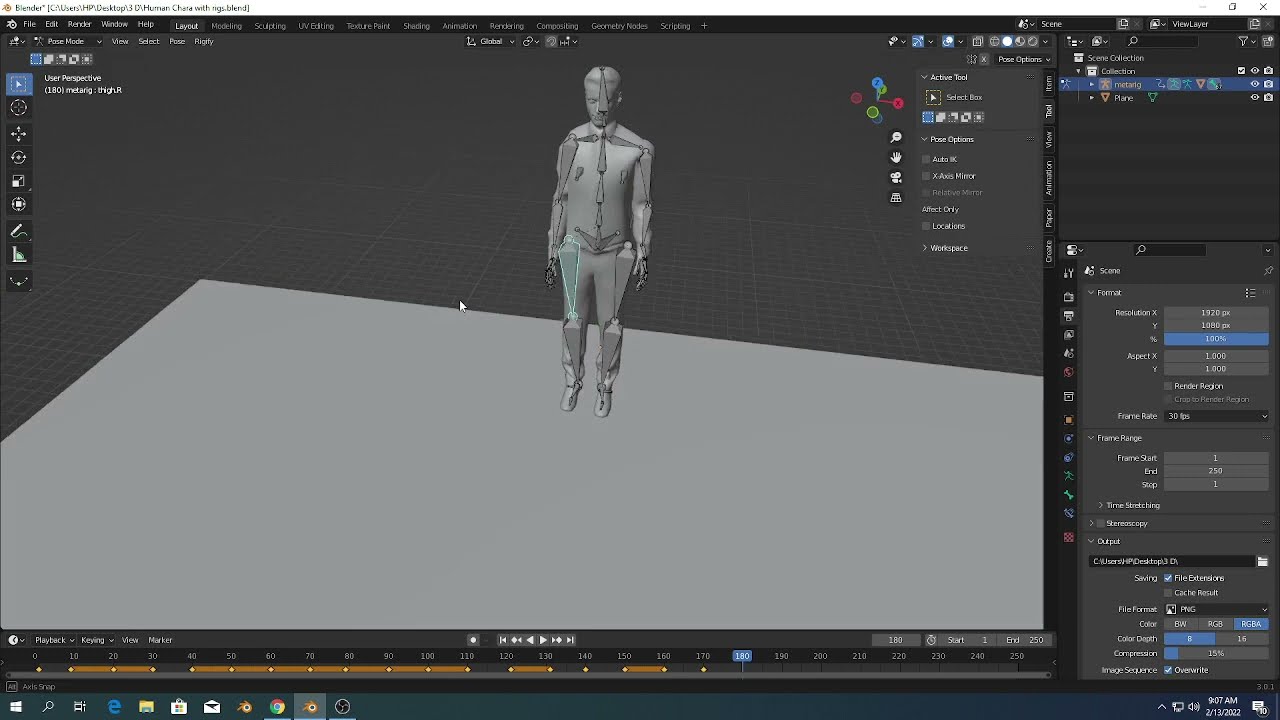This screenshot has width=1280, height=720.
Task: Switch to the Shading workspace tab
Action: (x=416, y=25)
